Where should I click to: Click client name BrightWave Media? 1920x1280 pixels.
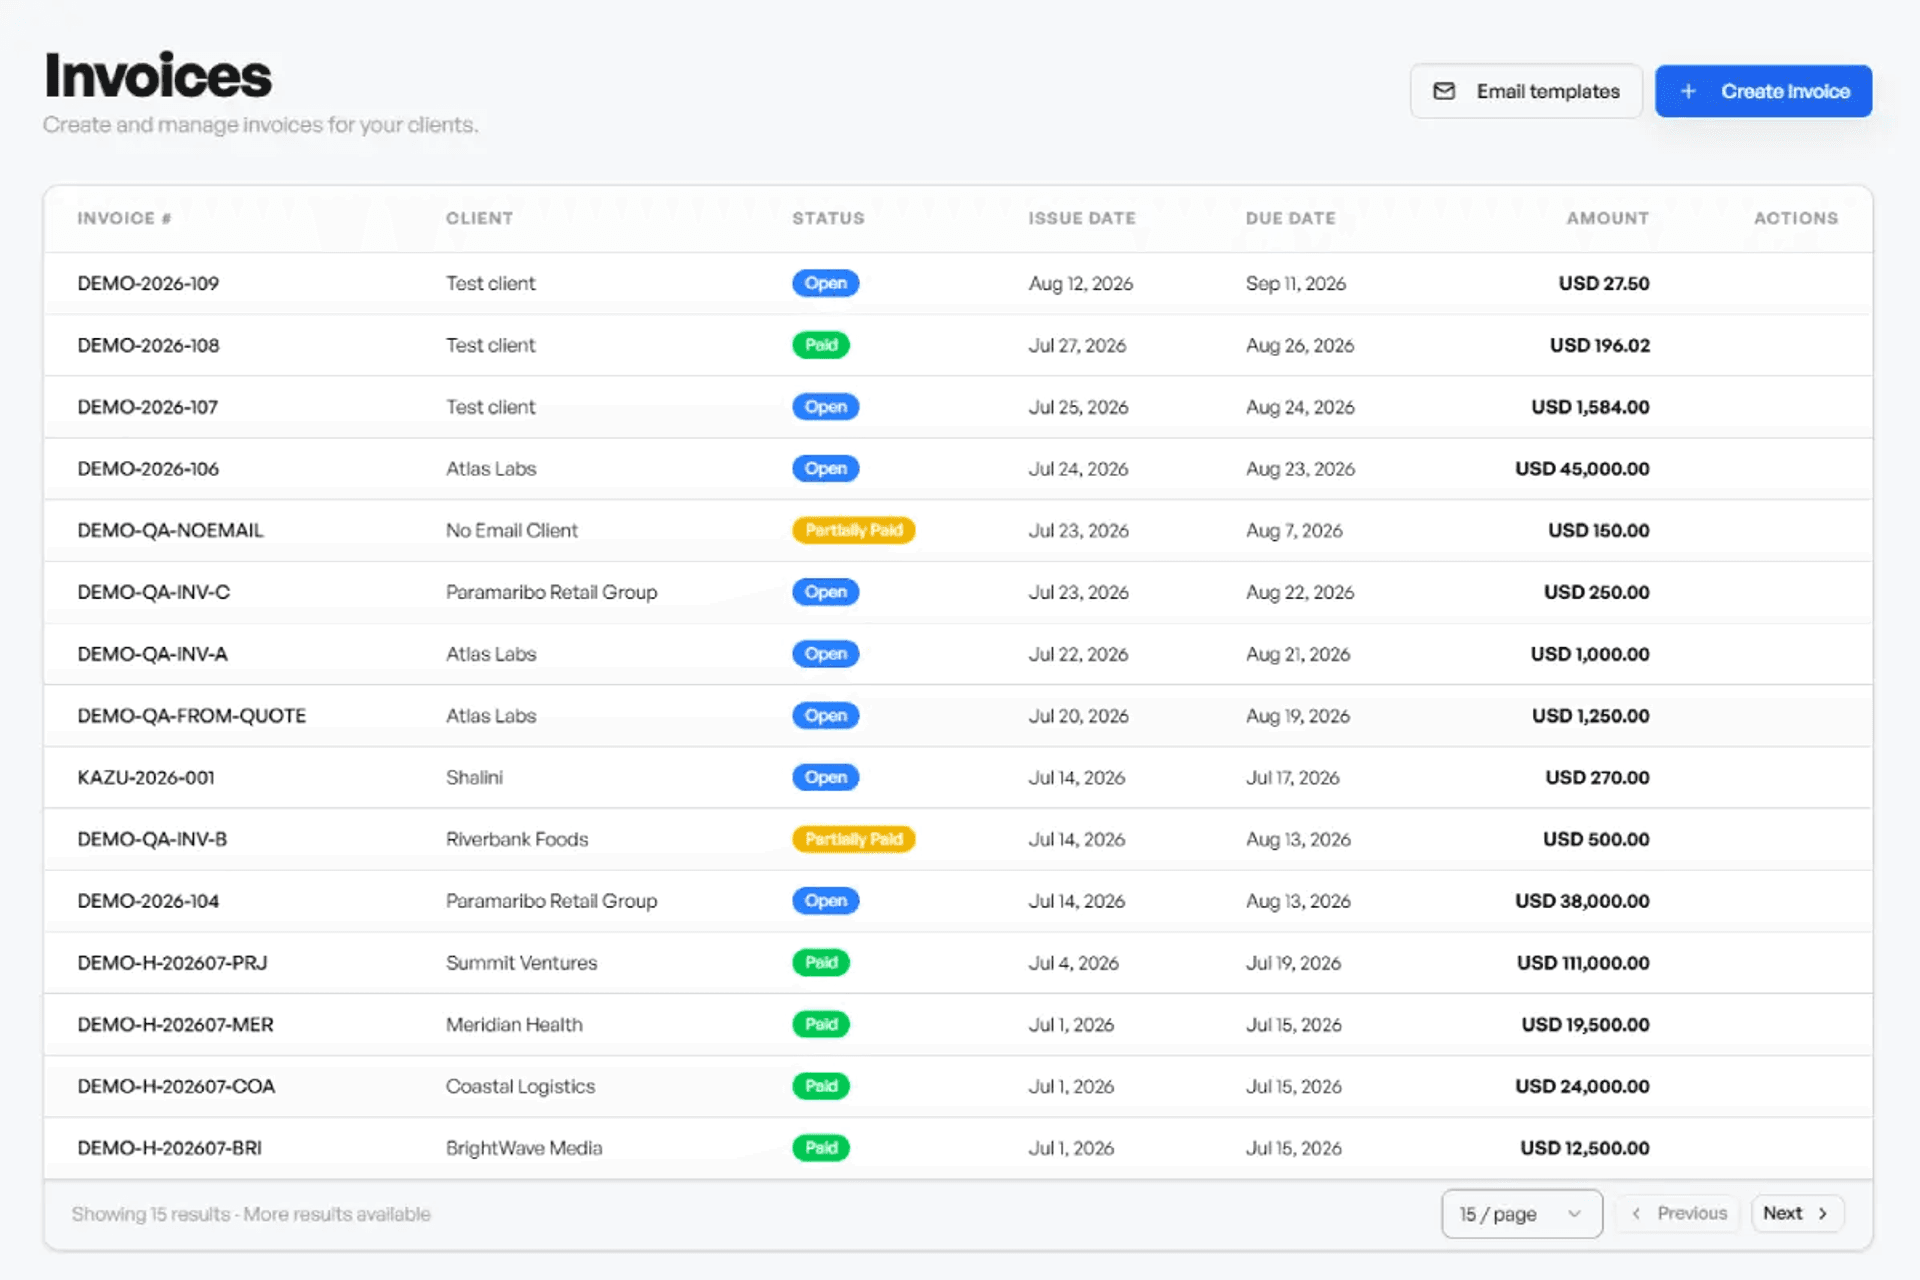(524, 1148)
